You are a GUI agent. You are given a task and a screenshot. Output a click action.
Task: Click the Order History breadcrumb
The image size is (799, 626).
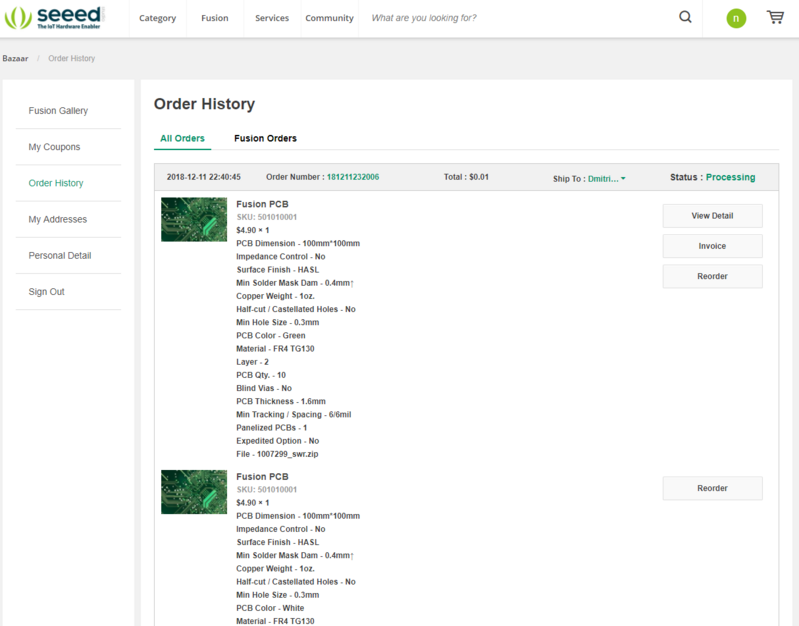tap(71, 58)
